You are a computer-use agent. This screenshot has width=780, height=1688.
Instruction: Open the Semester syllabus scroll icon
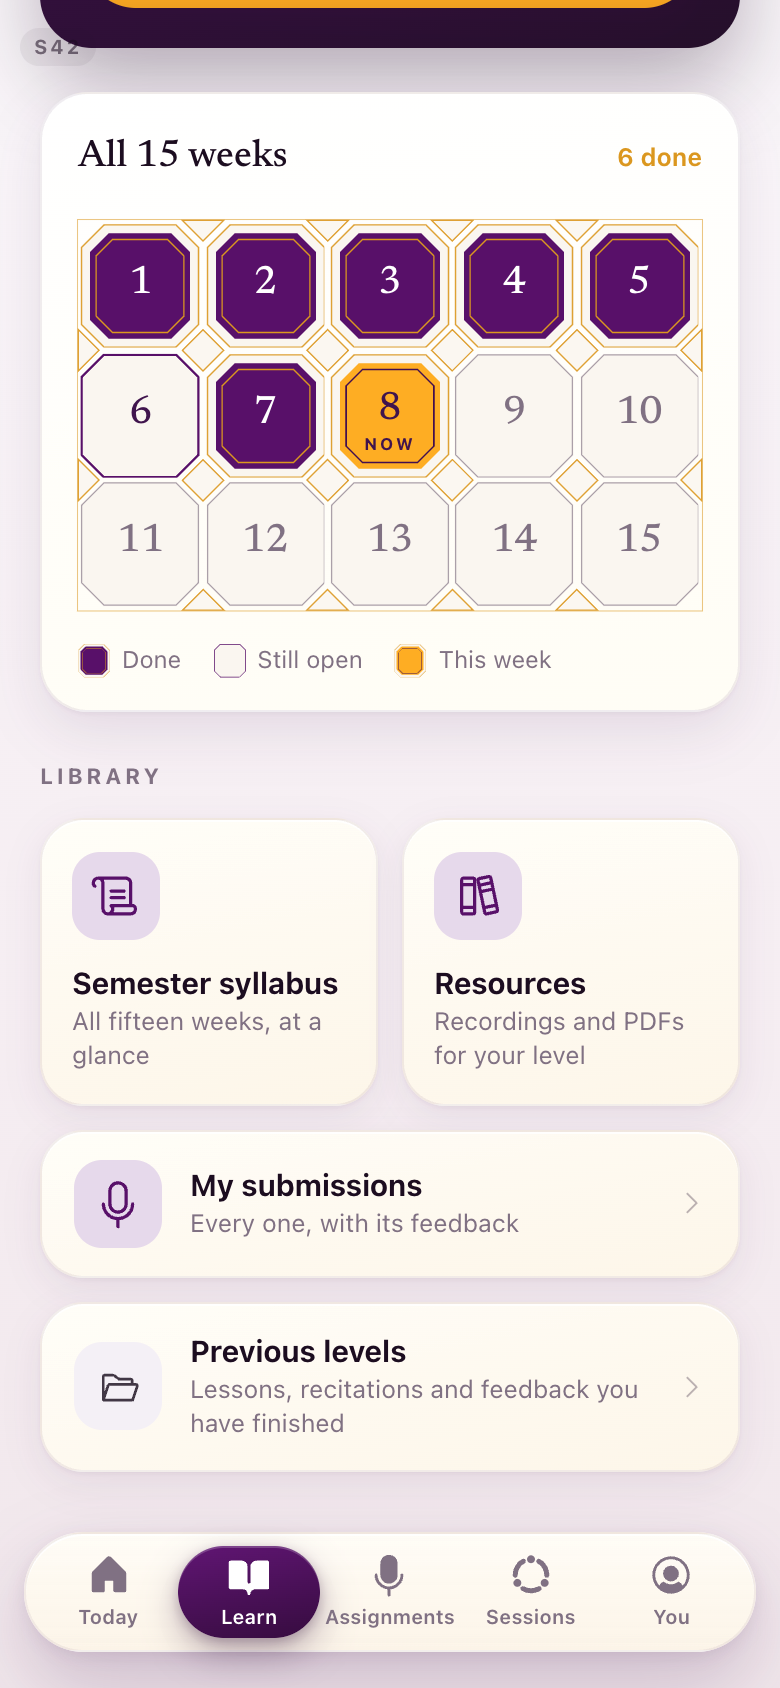coord(116,896)
